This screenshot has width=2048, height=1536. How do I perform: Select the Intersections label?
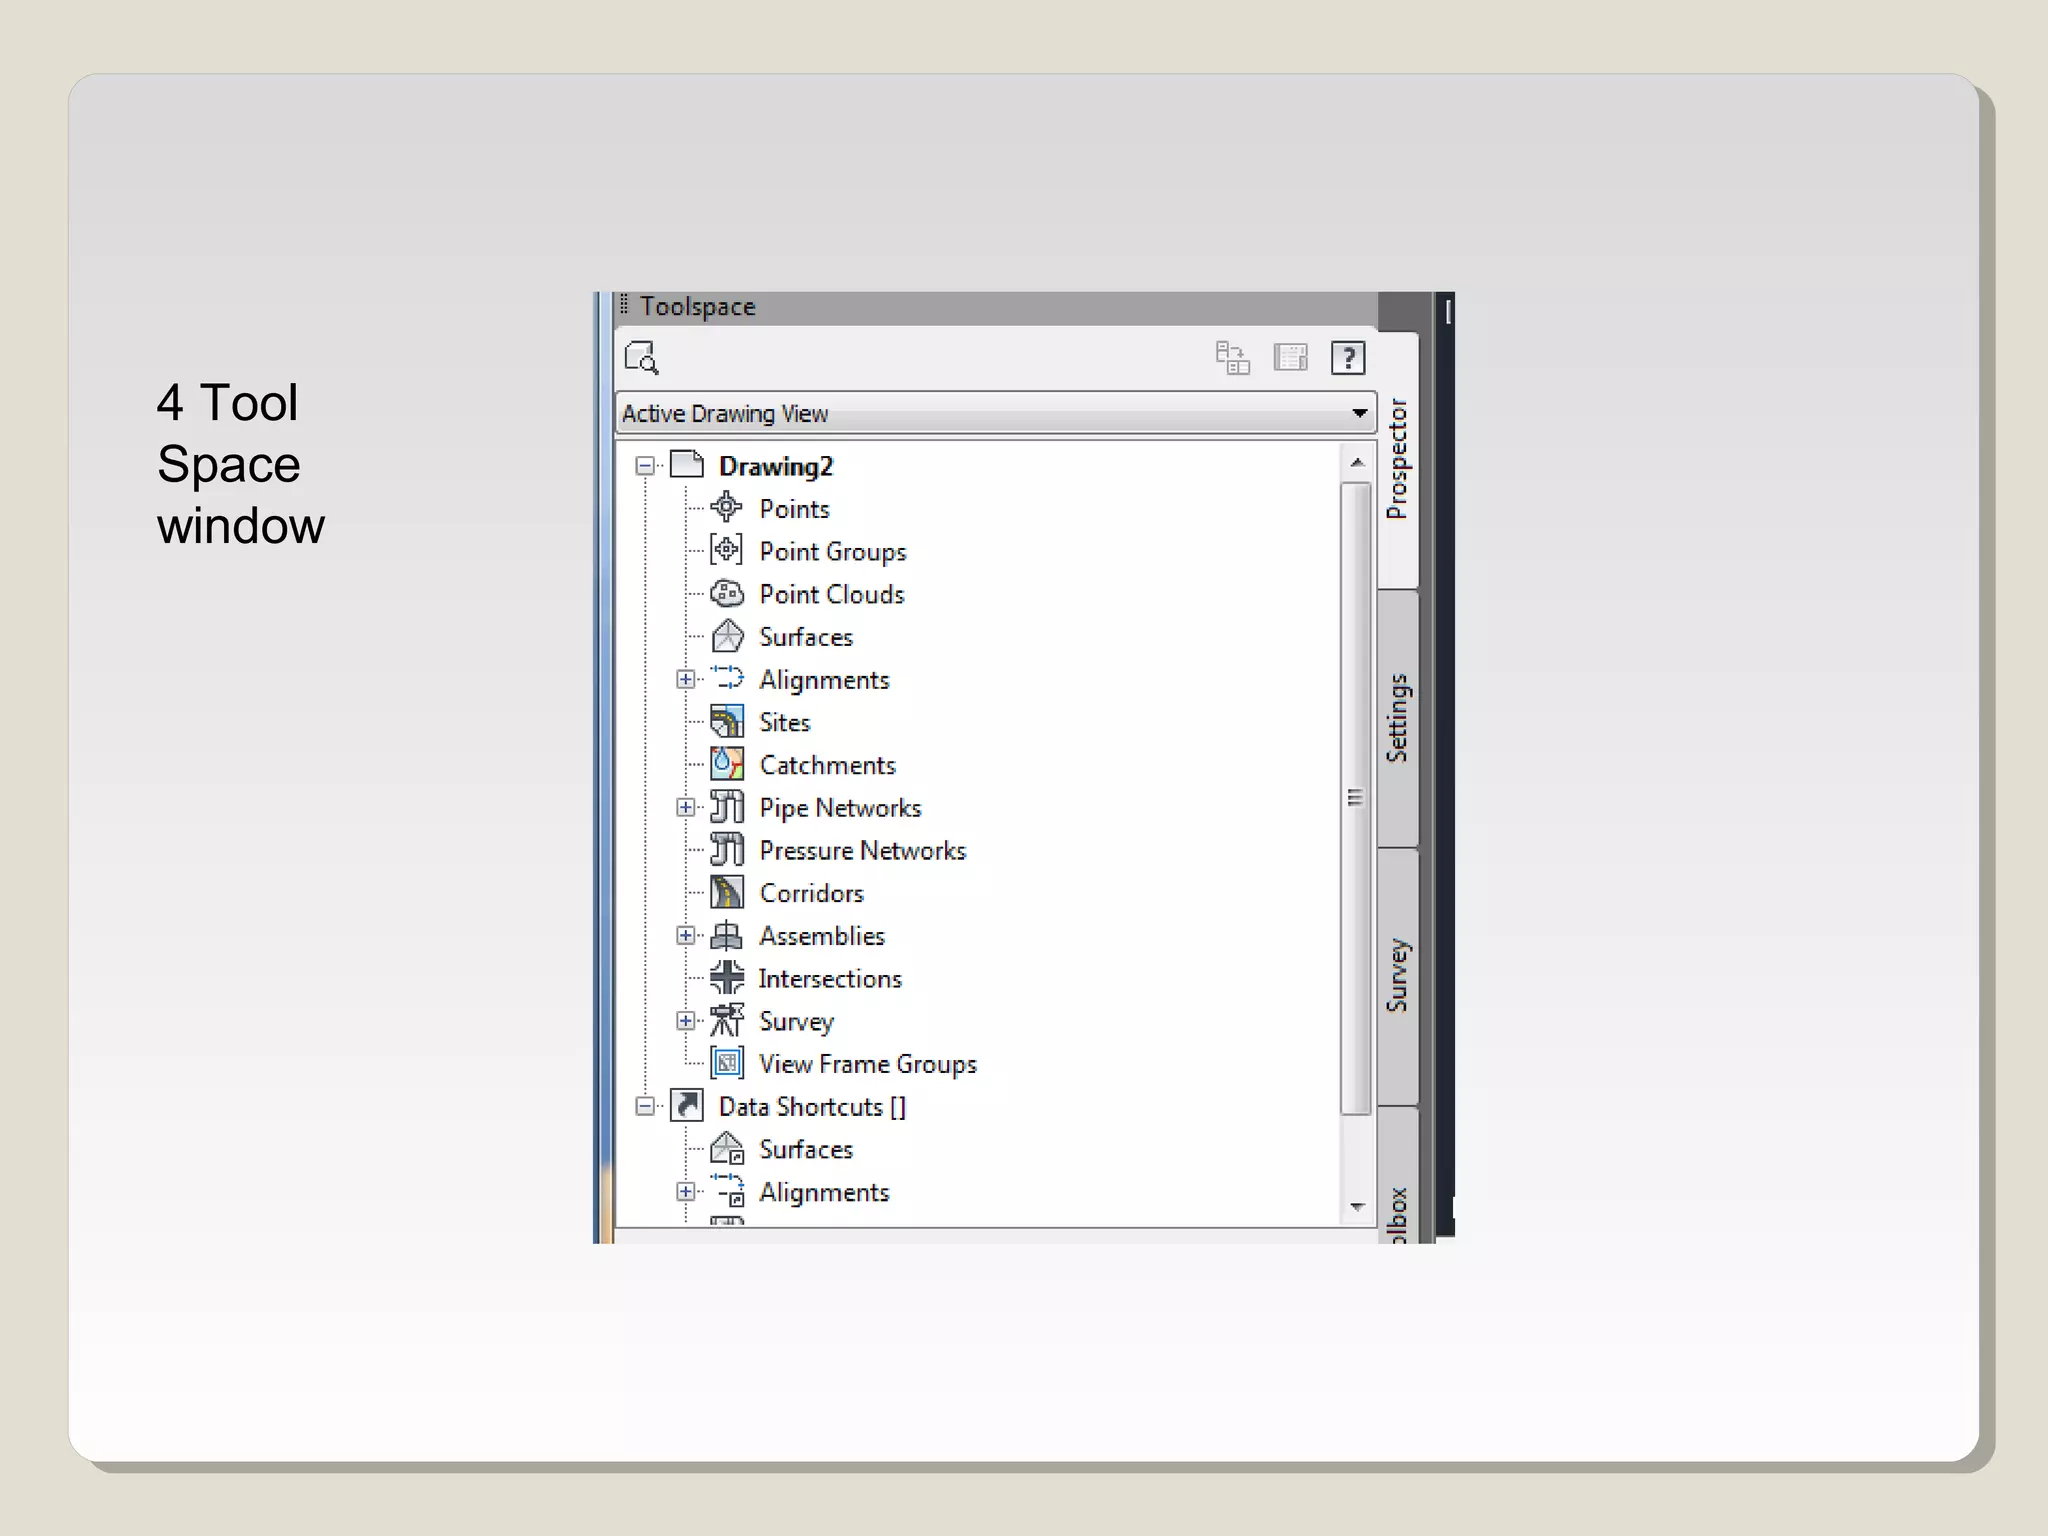[830, 978]
